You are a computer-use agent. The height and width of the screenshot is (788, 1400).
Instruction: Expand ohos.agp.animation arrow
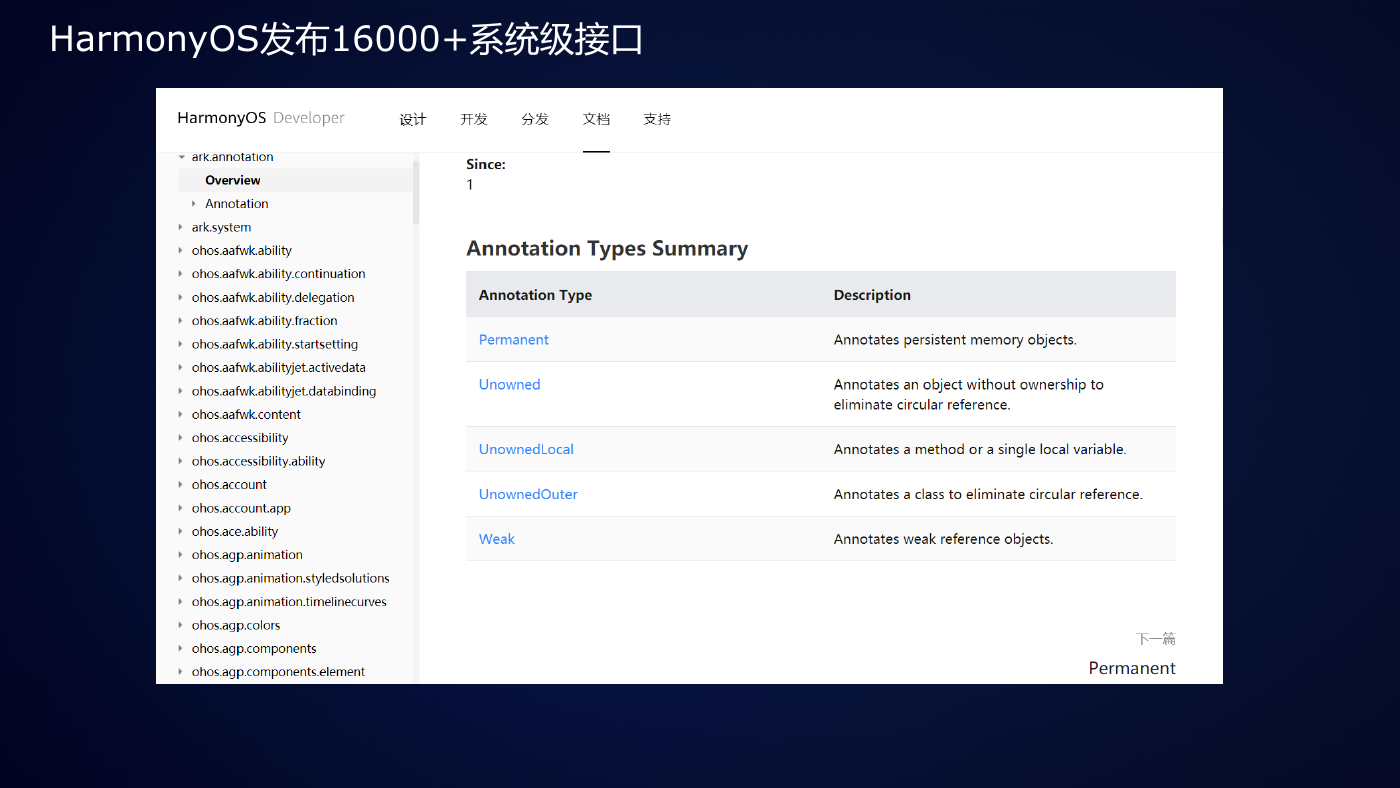click(x=181, y=555)
